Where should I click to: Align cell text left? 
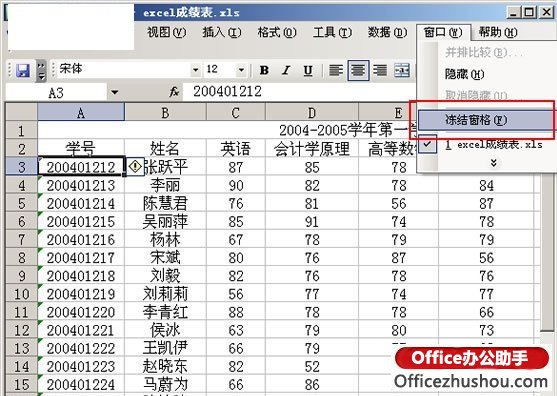336,70
